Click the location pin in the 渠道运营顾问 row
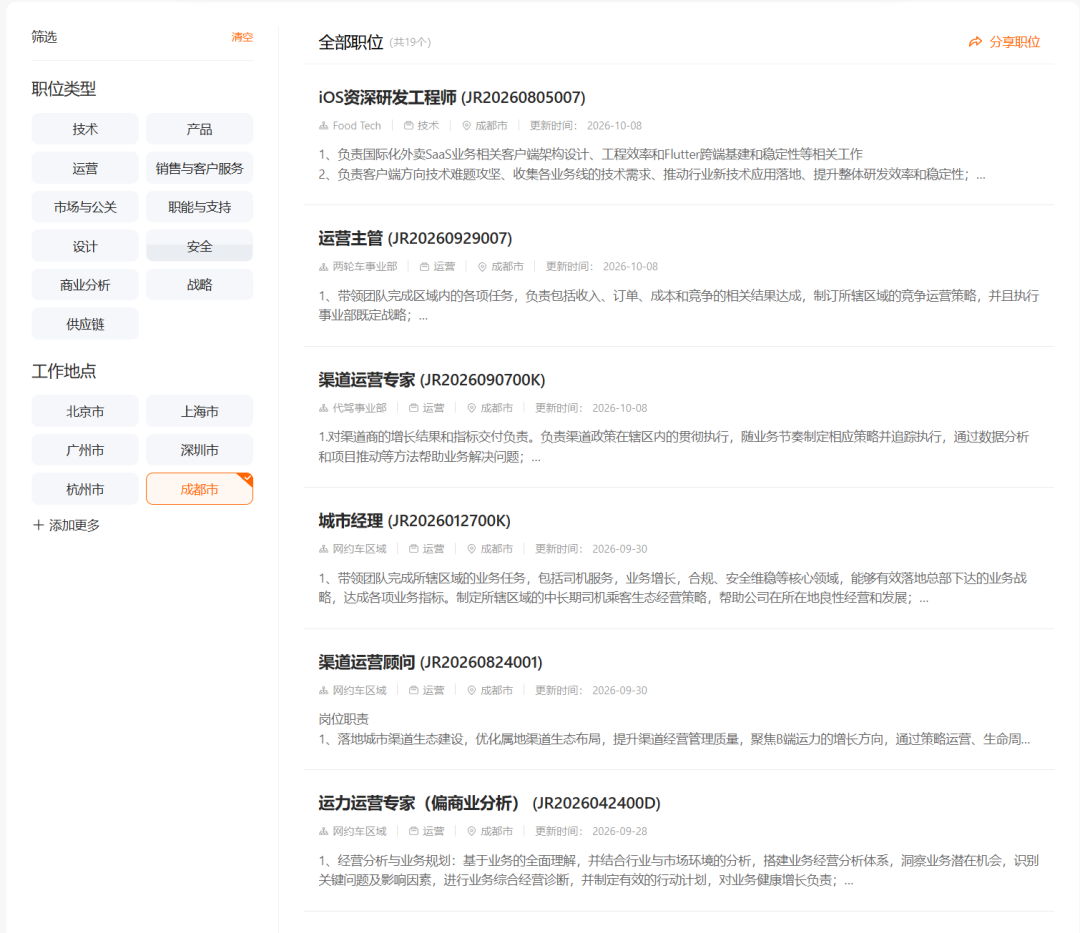 coord(472,690)
